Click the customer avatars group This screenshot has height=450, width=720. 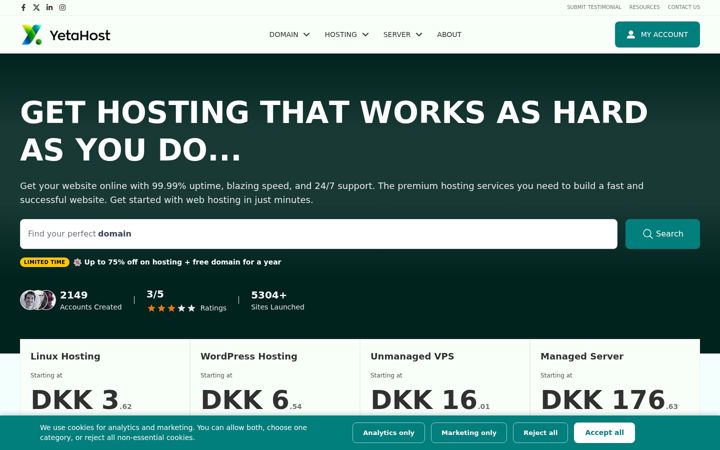[x=38, y=300]
